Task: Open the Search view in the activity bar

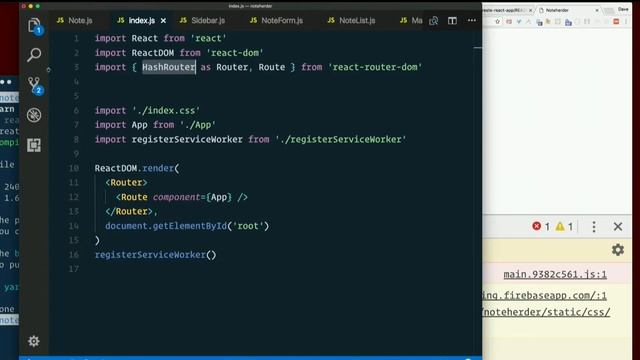Action: point(34,55)
